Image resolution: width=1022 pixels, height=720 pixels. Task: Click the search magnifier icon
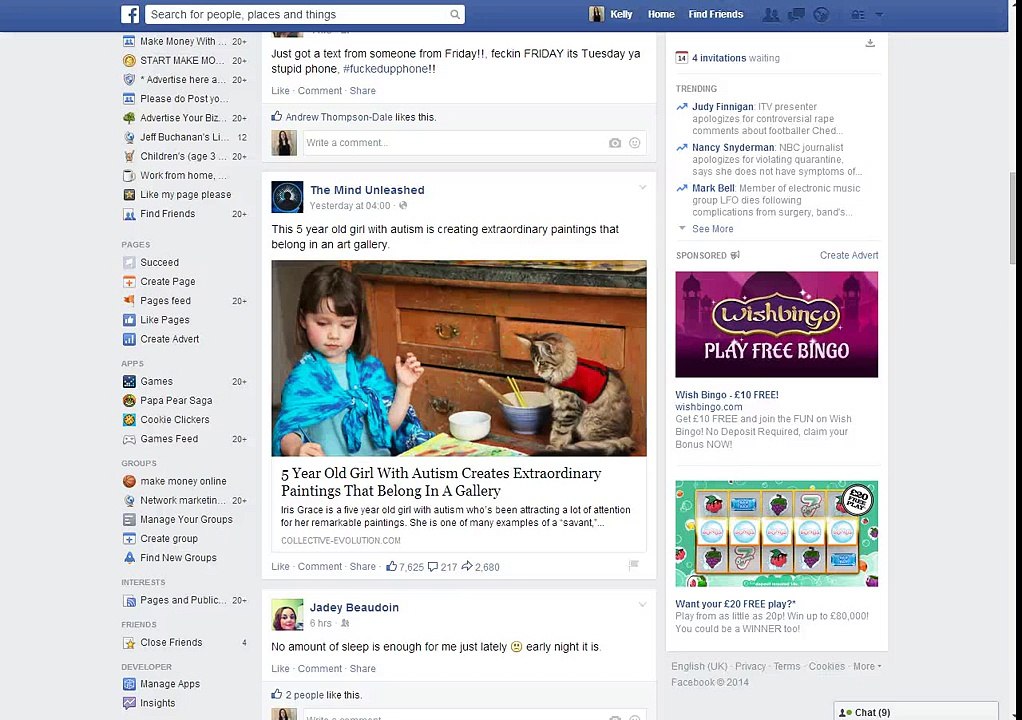(x=455, y=14)
